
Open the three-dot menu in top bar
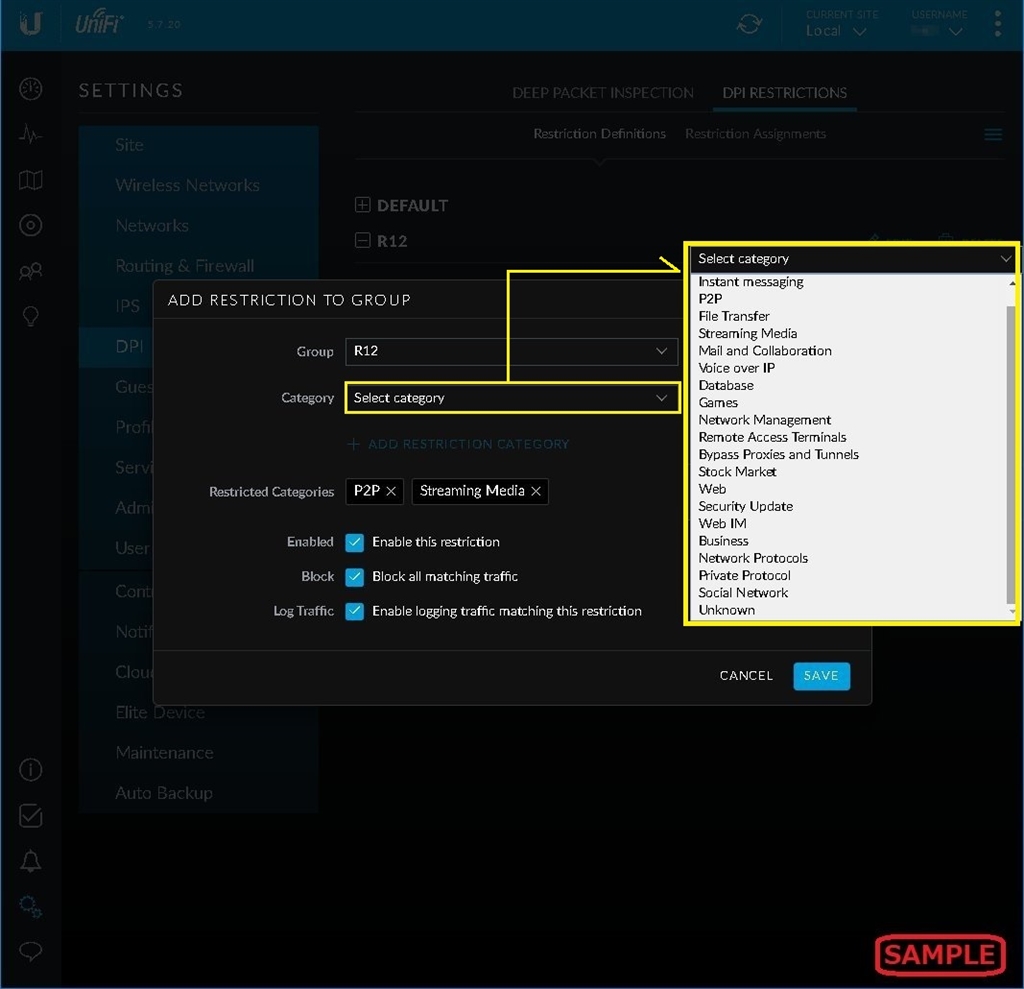click(x=997, y=24)
